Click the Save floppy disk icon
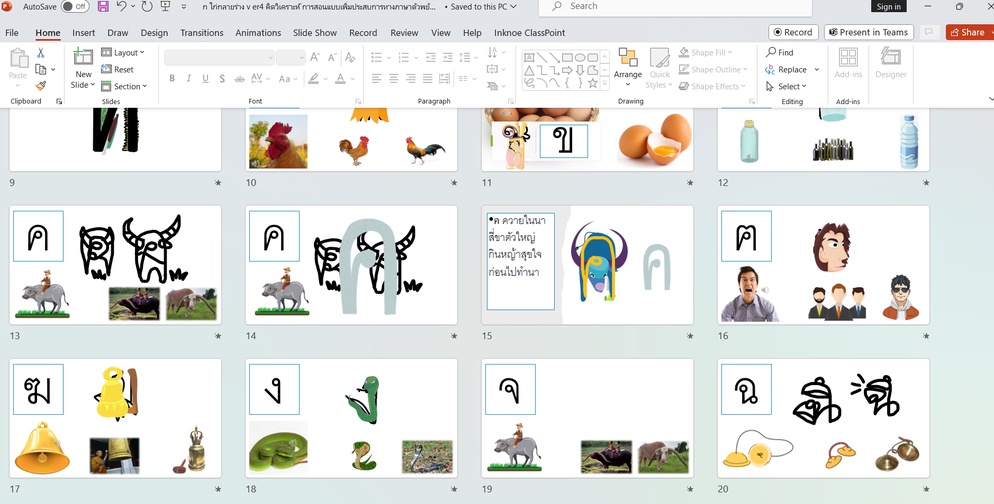The height and width of the screenshot is (504, 994). [x=103, y=6]
